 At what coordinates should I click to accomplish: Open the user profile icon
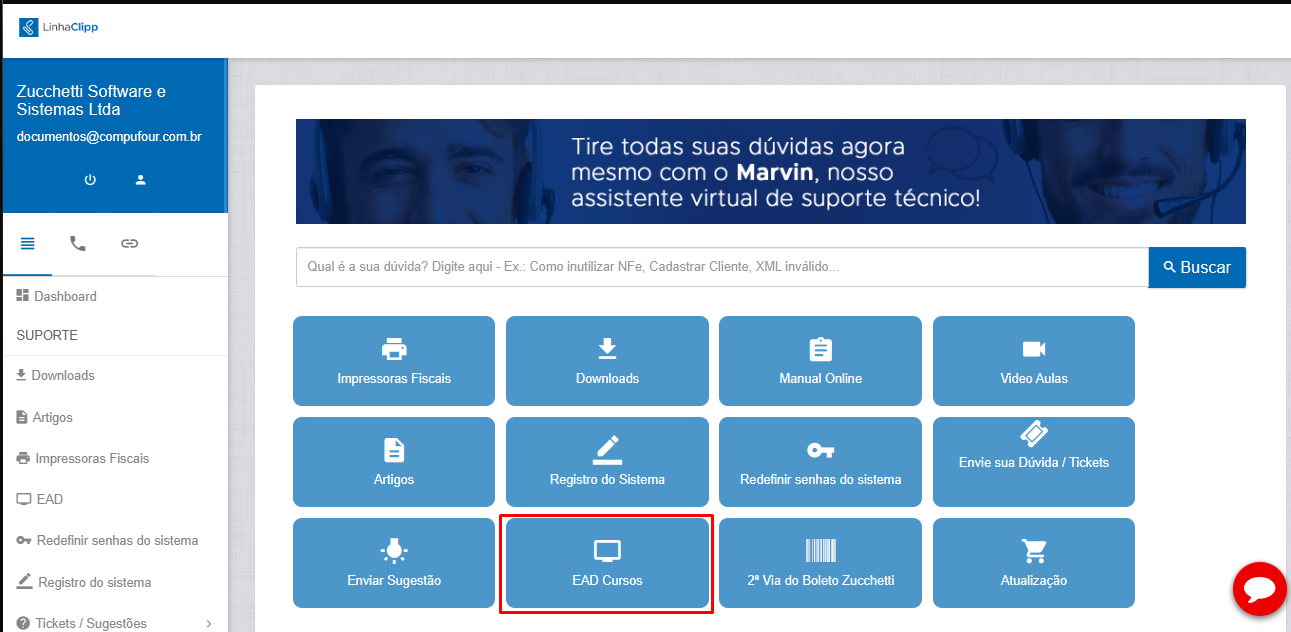click(141, 180)
